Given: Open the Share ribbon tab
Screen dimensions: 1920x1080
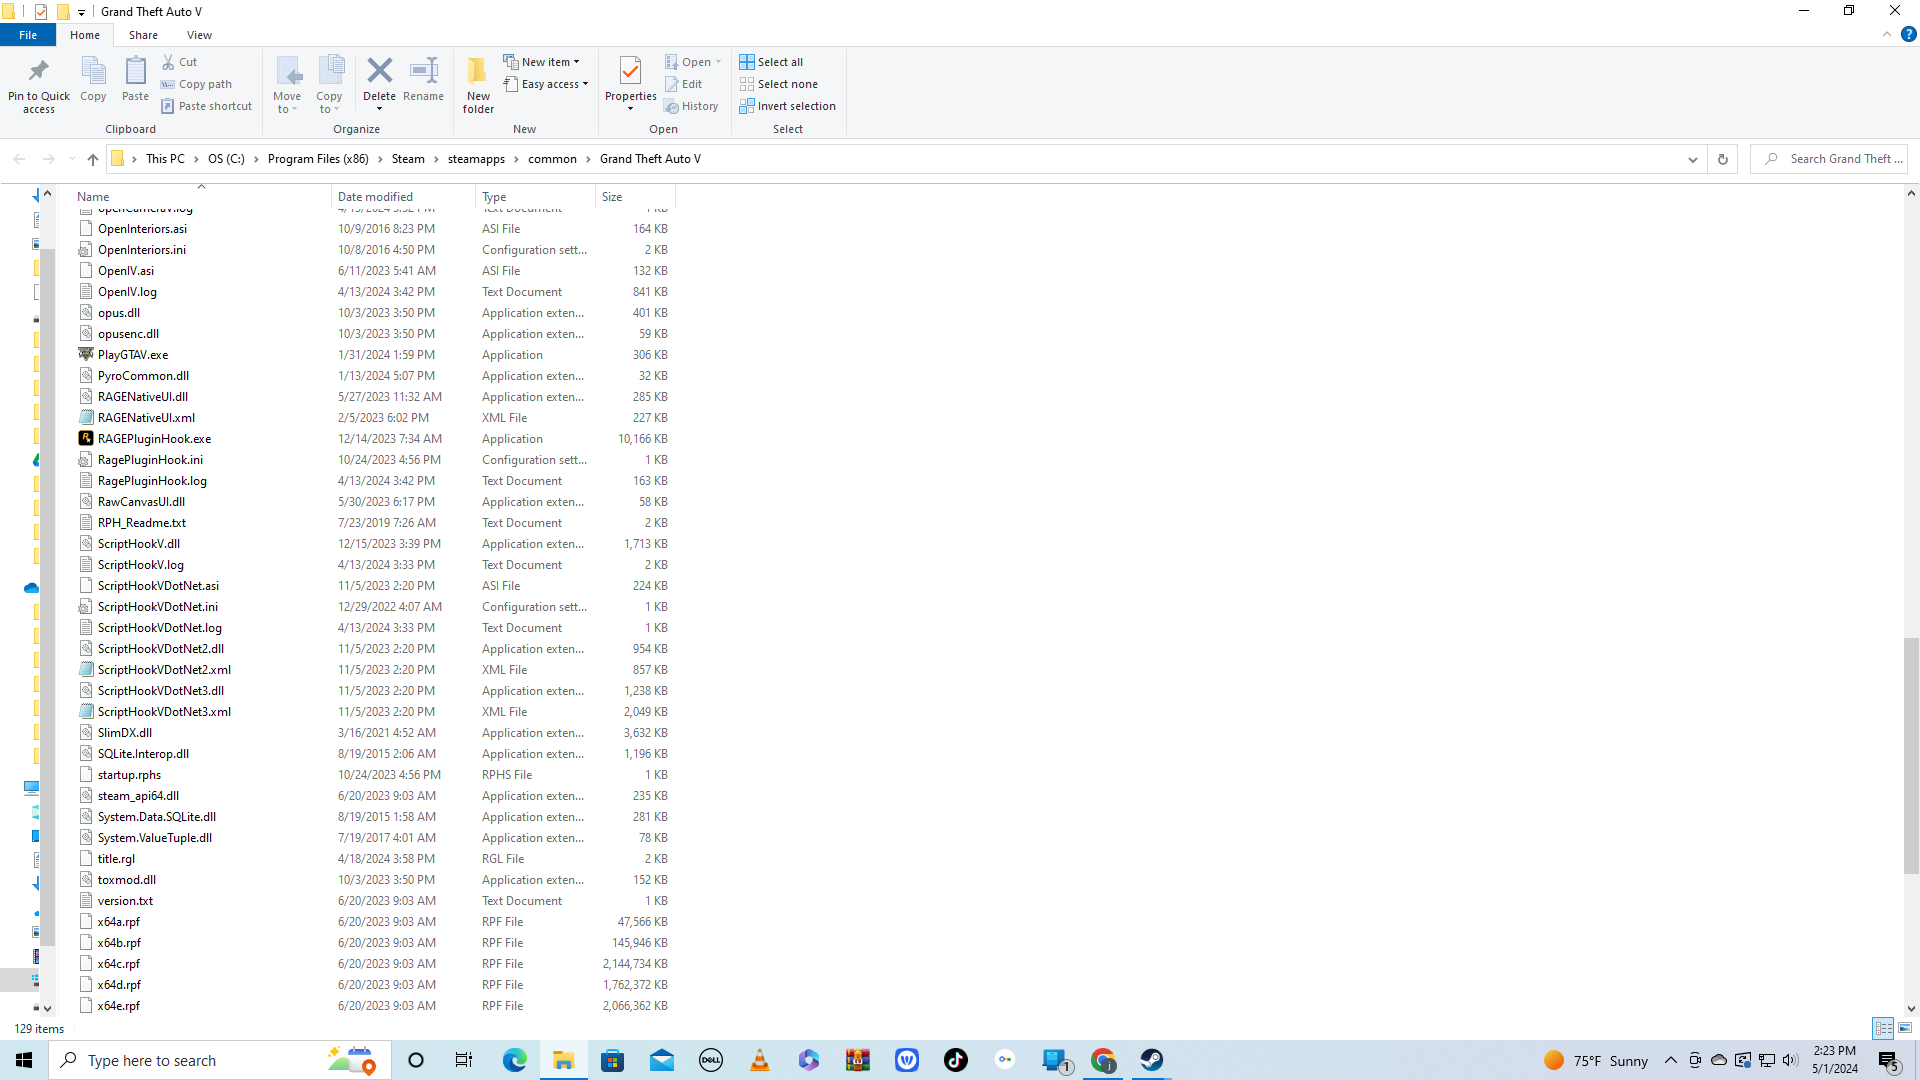Looking at the screenshot, I should tap(143, 35).
